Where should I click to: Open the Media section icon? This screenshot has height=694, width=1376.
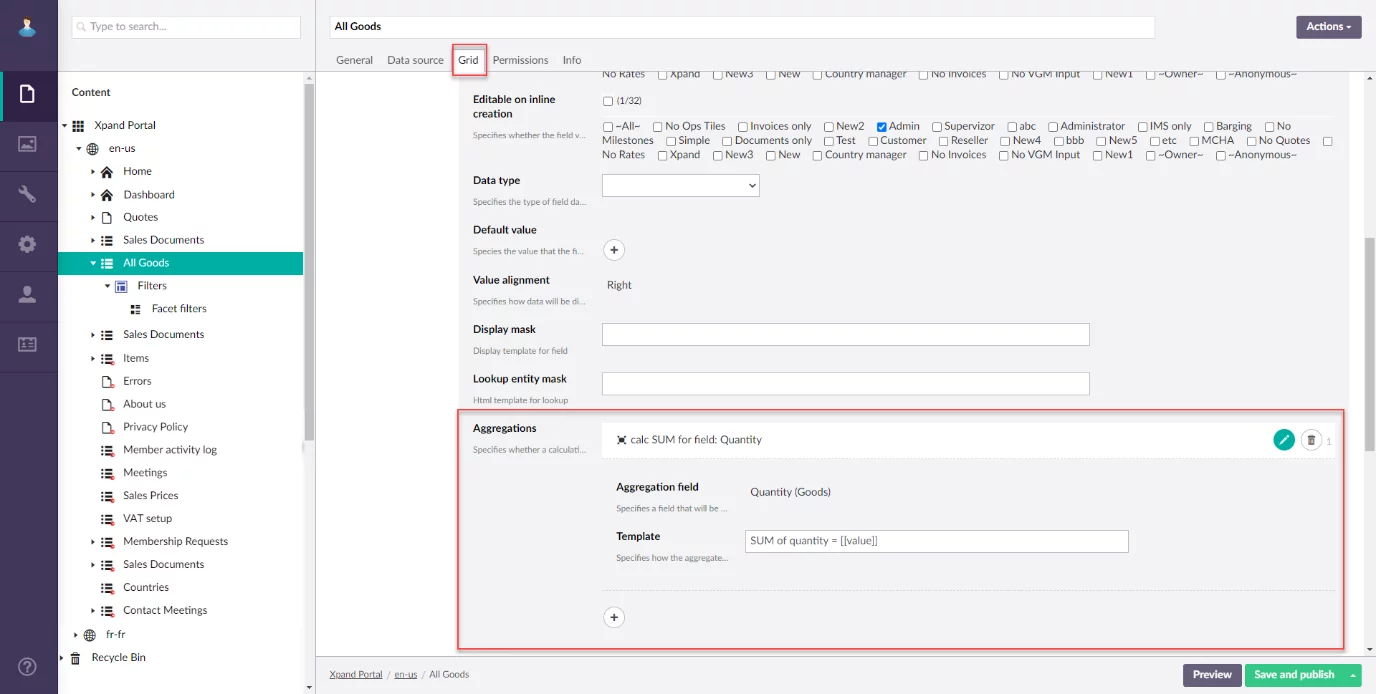tap(28, 144)
